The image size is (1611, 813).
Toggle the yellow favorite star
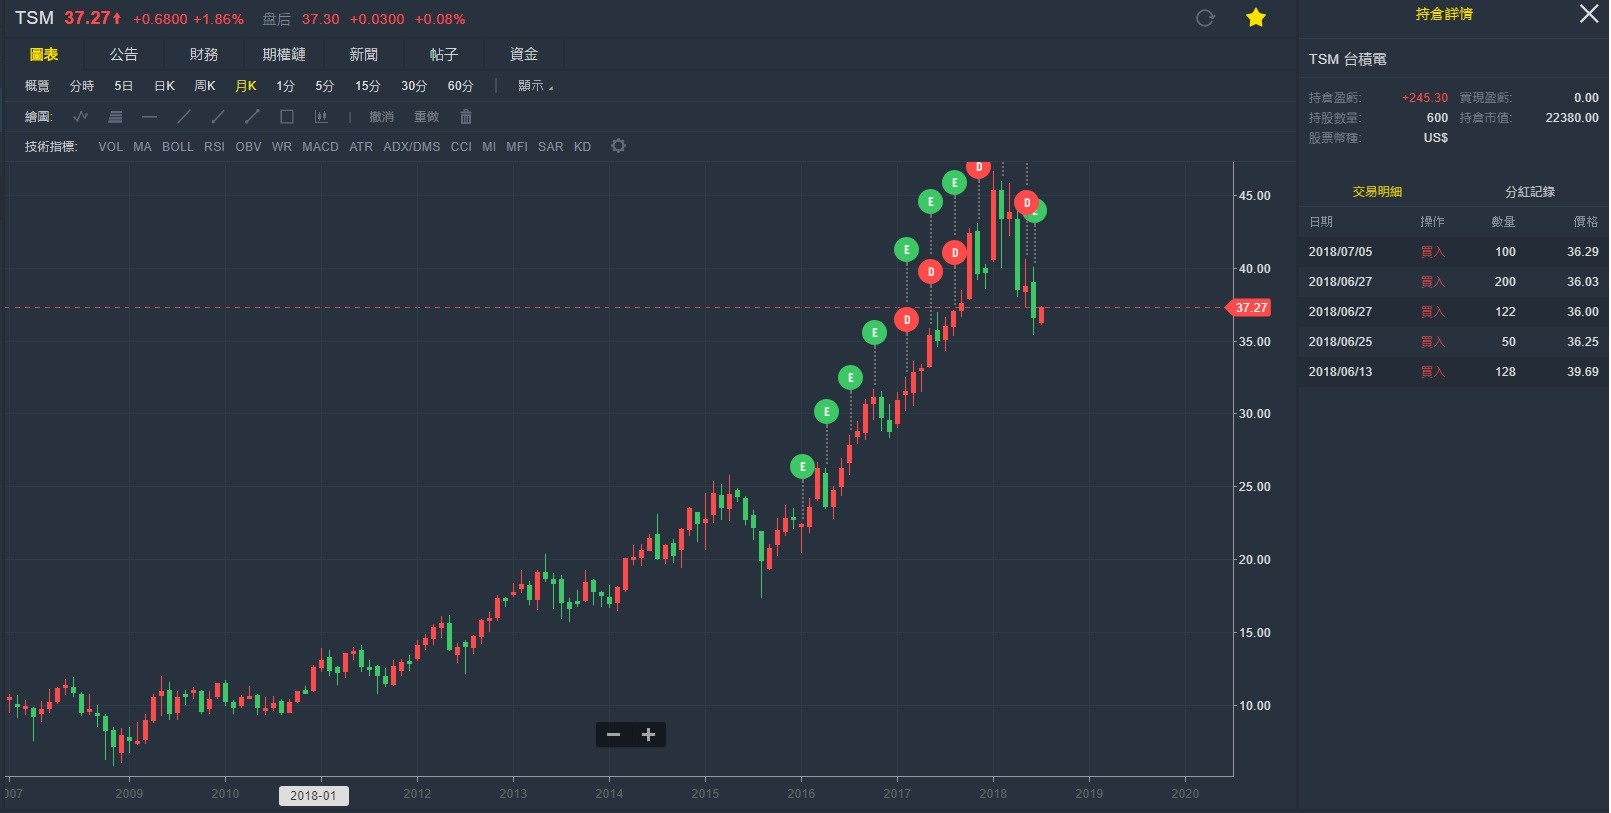pyautogui.click(x=1256, y=18)
